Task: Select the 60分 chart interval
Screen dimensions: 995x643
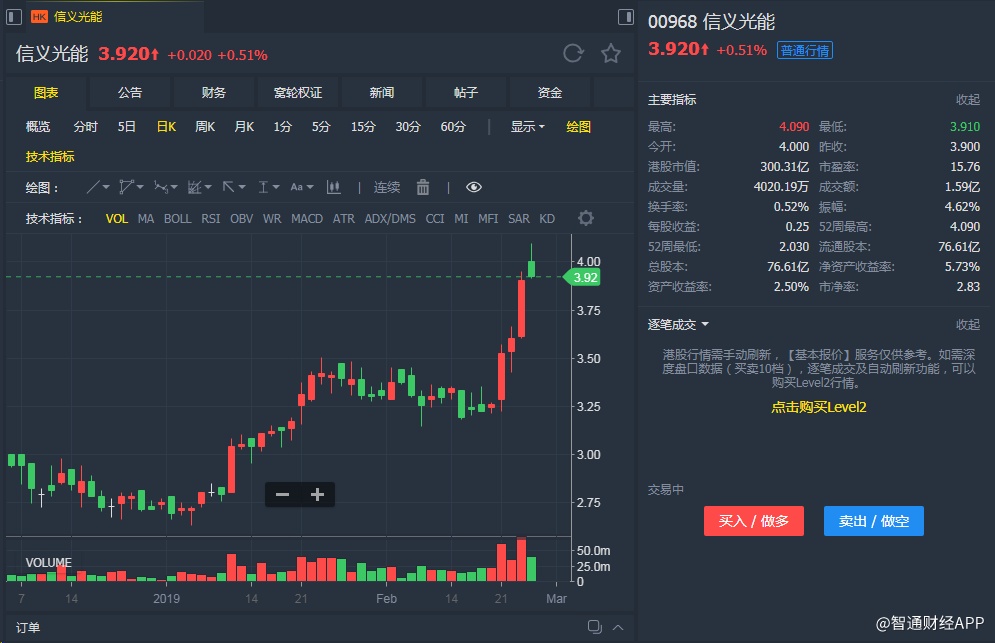Action: click(x=453, y=127)
